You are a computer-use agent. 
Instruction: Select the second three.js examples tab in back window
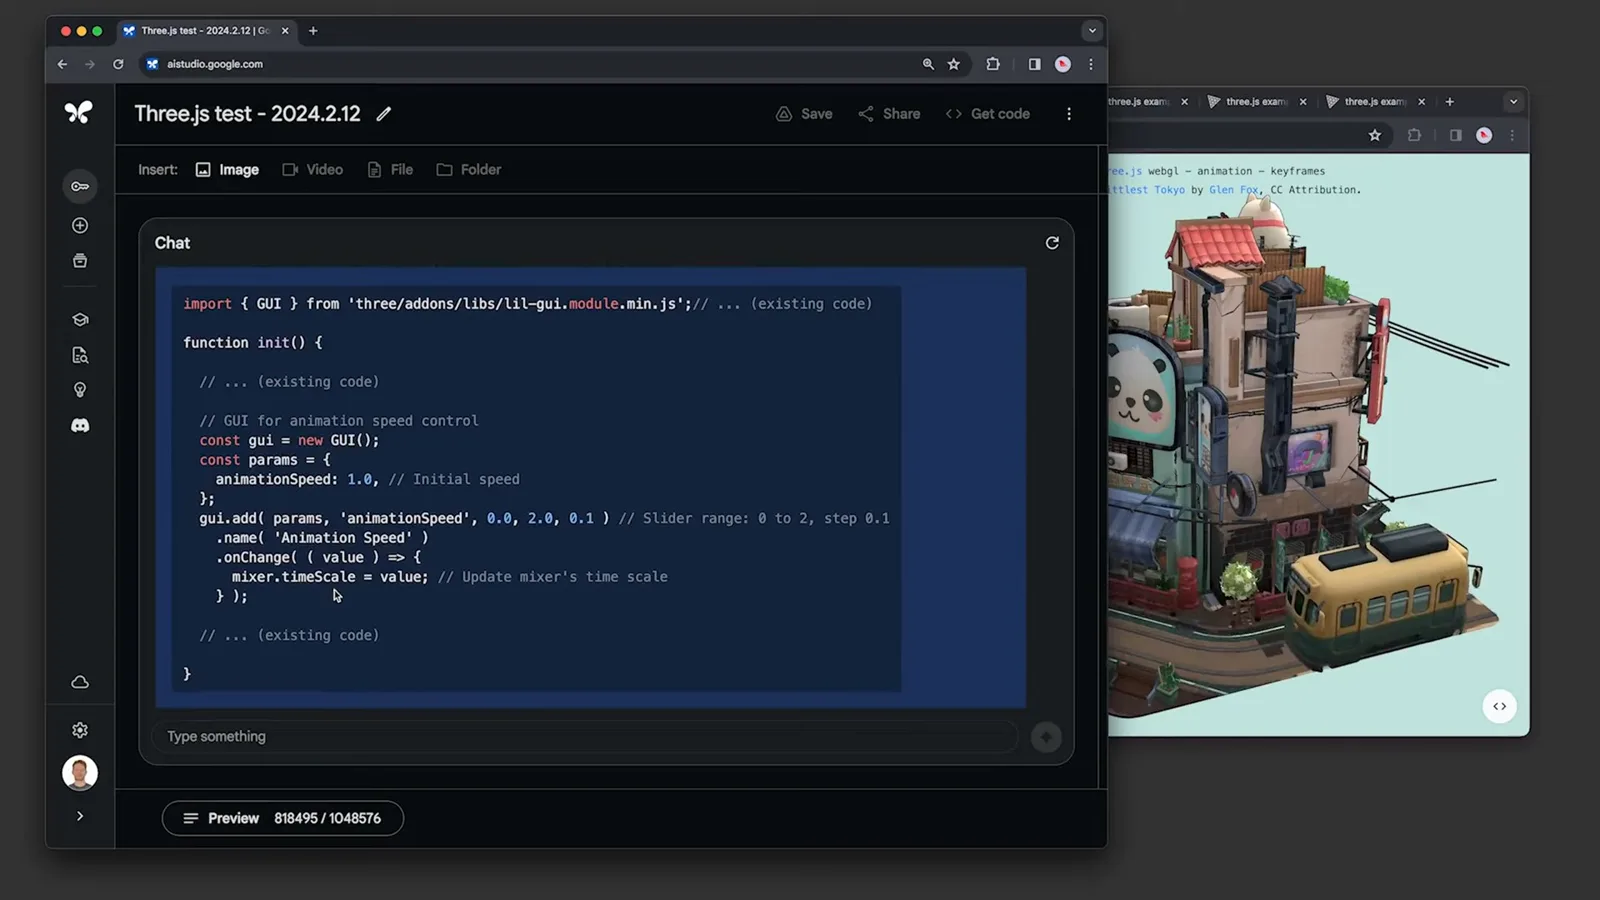tap(1257, 102)
